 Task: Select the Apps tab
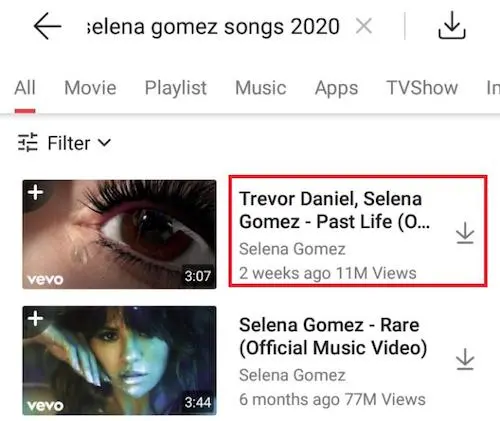pyautogui.click(x=336, y=89)
